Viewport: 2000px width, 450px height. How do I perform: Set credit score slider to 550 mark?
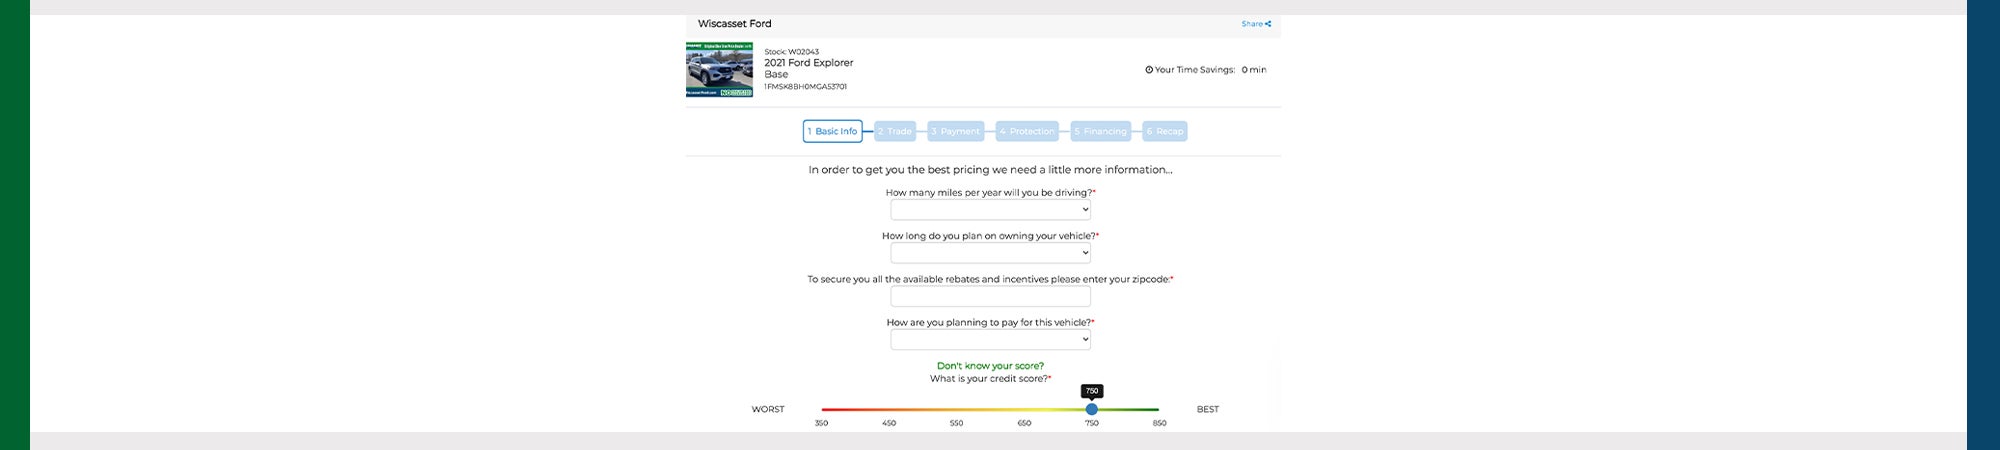(x=956, y=409)
